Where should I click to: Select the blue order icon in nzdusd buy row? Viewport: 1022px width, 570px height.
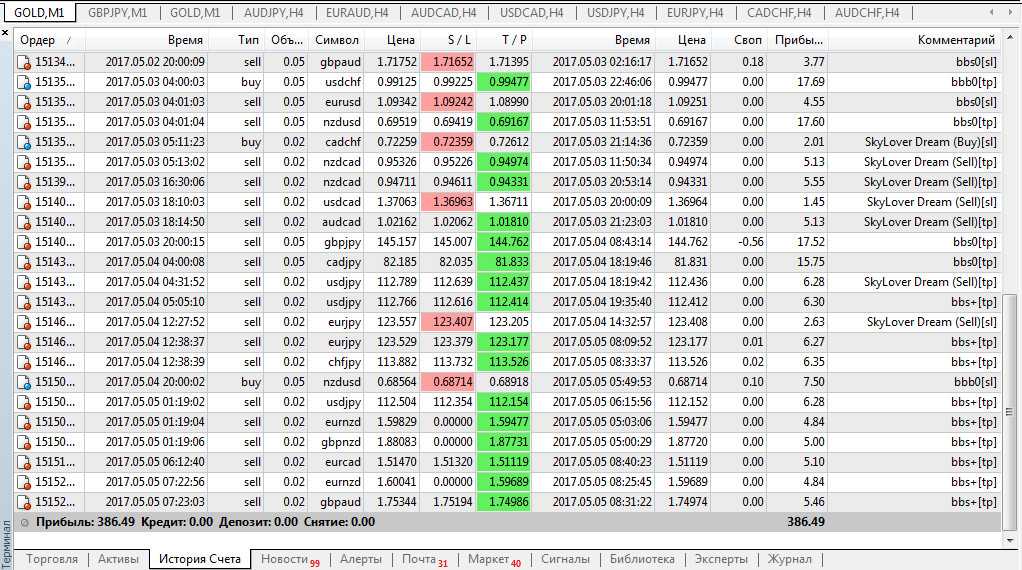(x=24, y=382)
